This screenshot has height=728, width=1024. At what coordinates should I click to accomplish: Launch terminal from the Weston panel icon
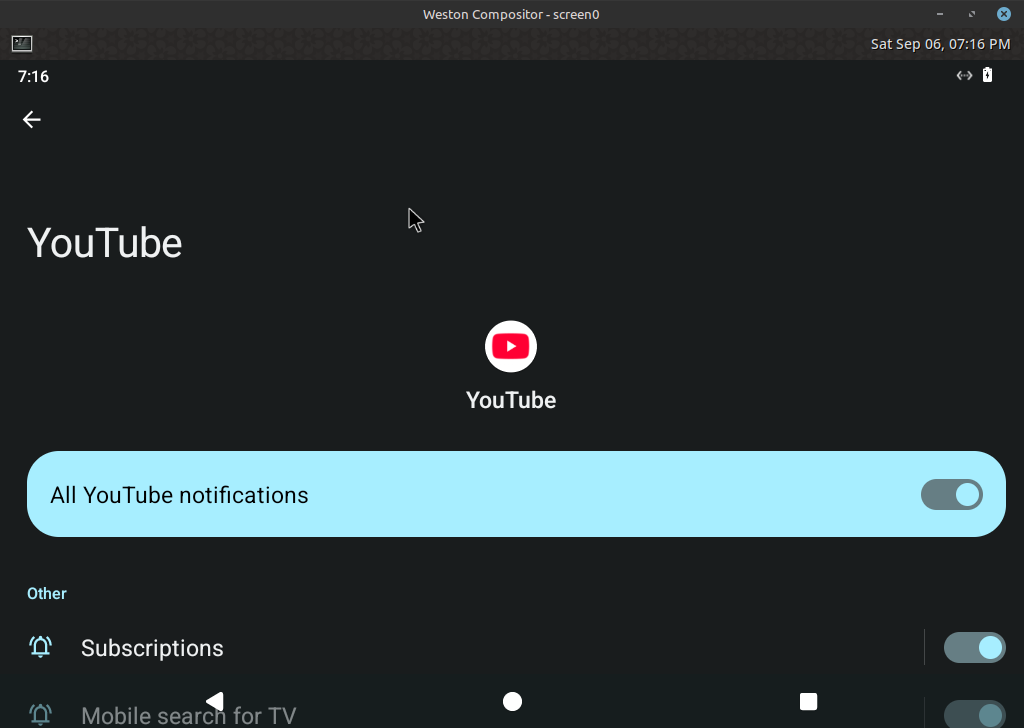pos(22,44)
